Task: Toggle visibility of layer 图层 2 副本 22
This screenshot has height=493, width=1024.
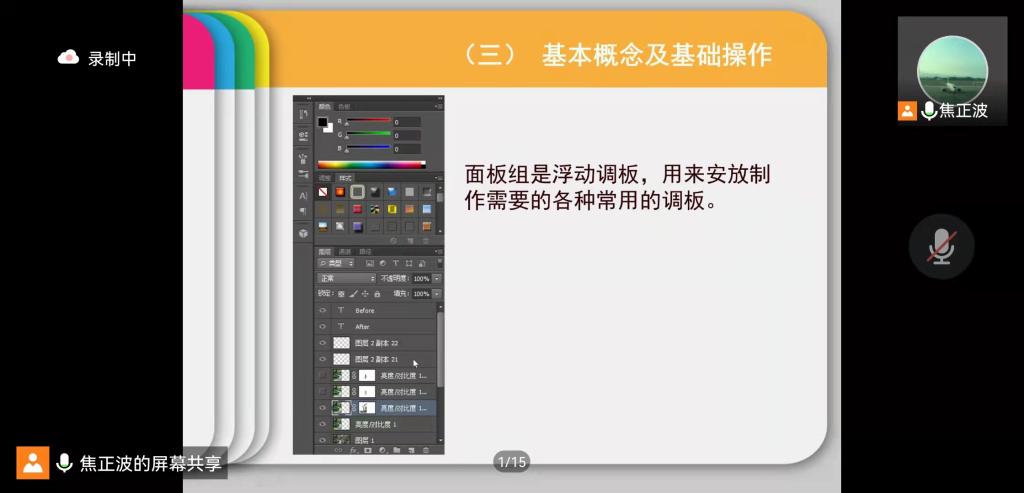Action: 322,342
